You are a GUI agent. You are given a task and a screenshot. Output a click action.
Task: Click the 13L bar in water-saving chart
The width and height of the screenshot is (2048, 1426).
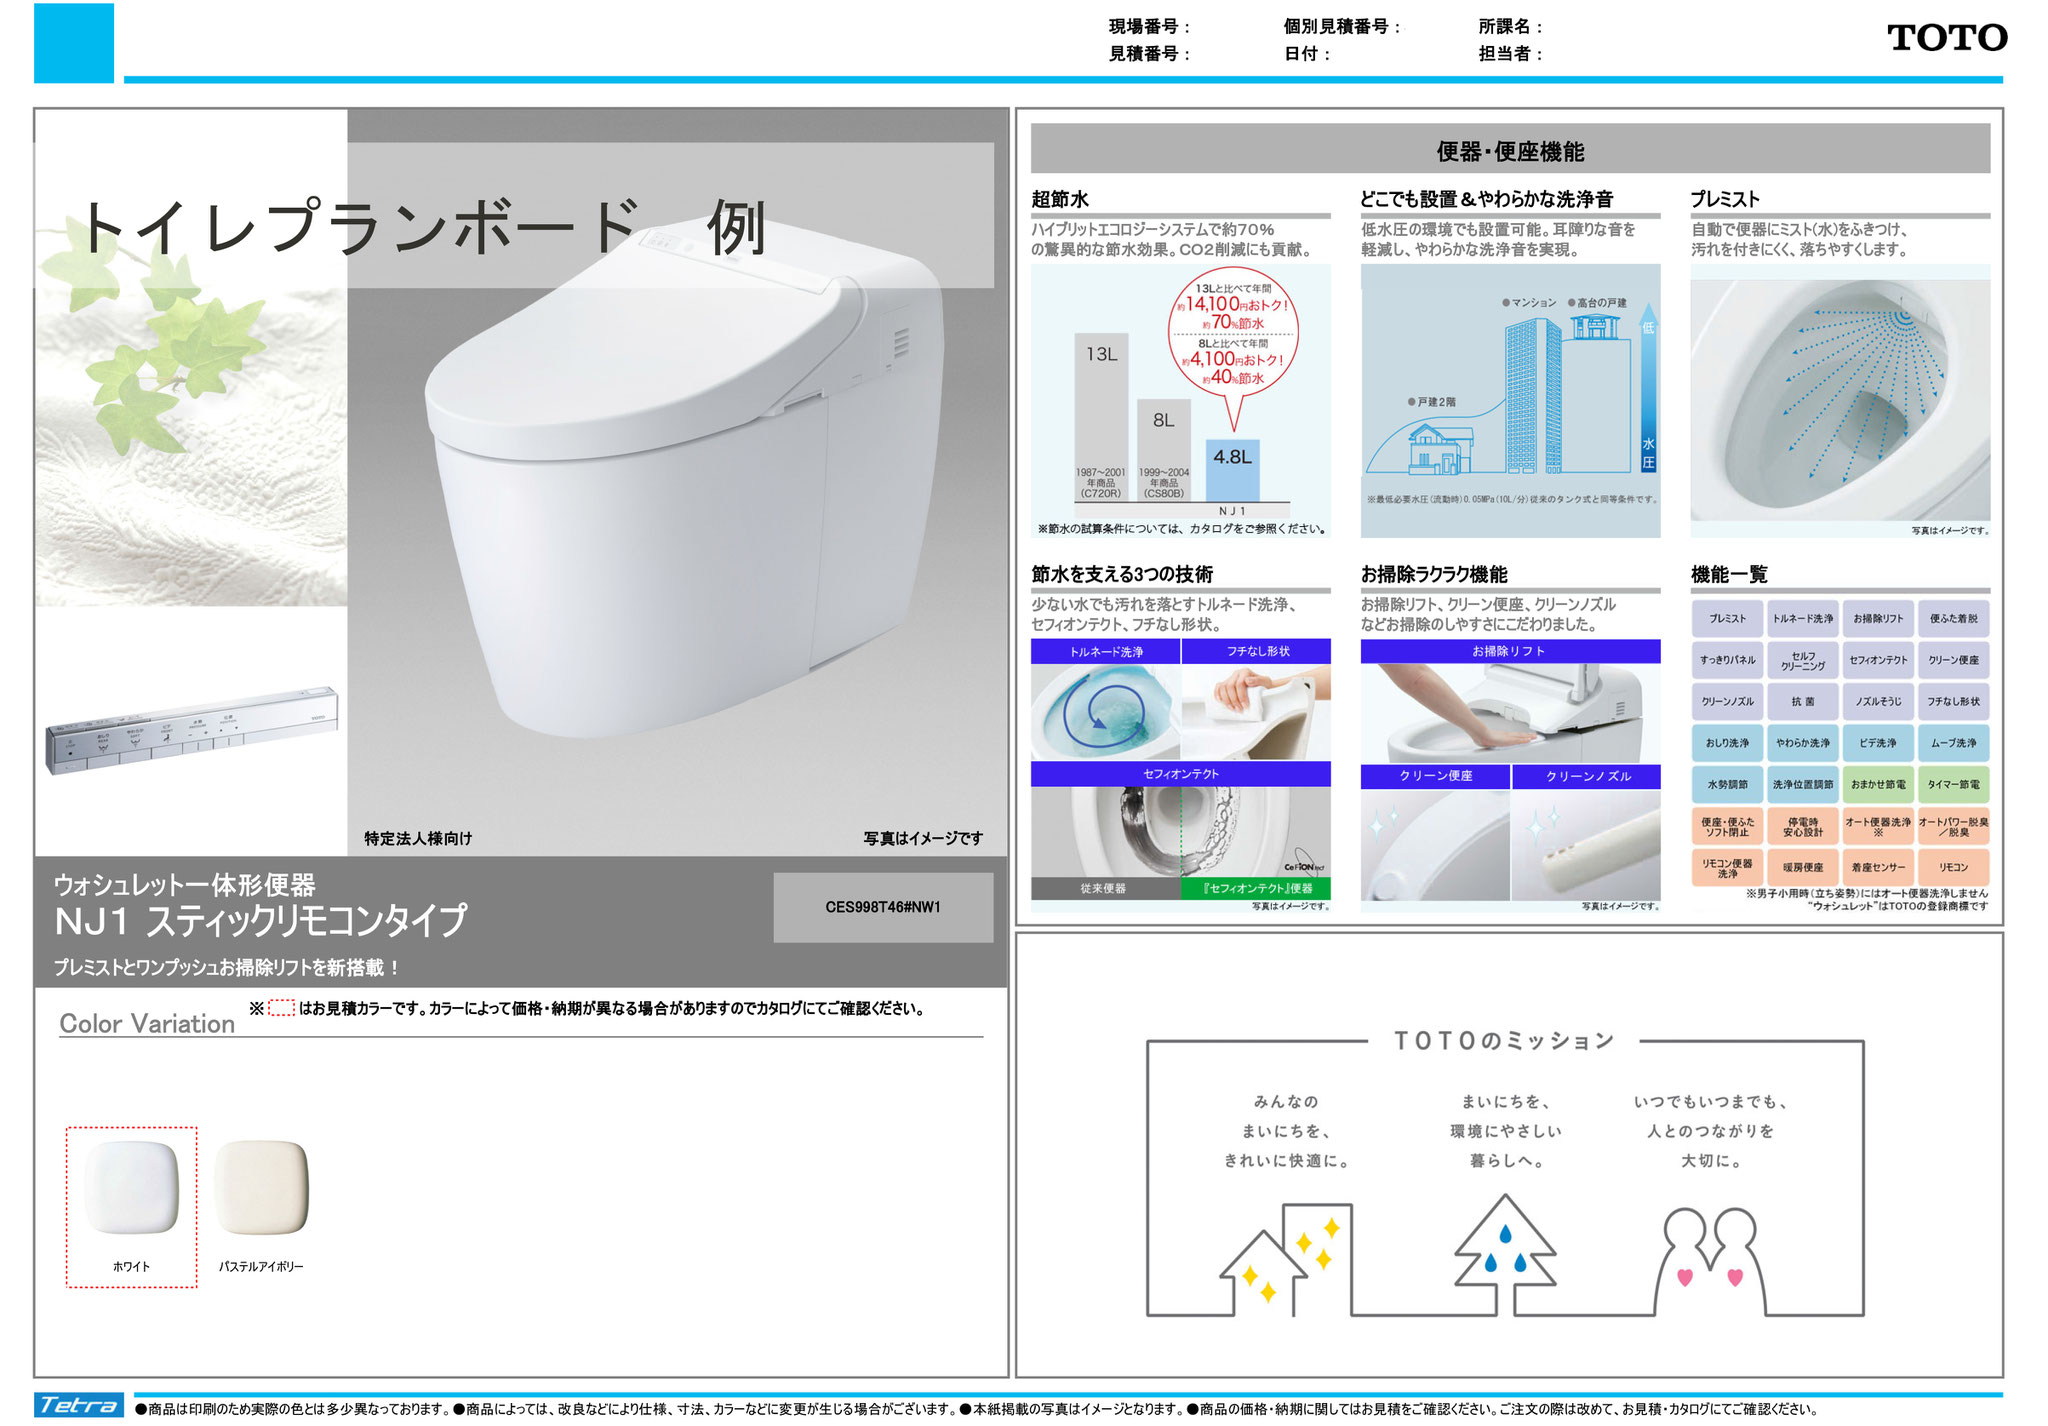[1101, 417]
